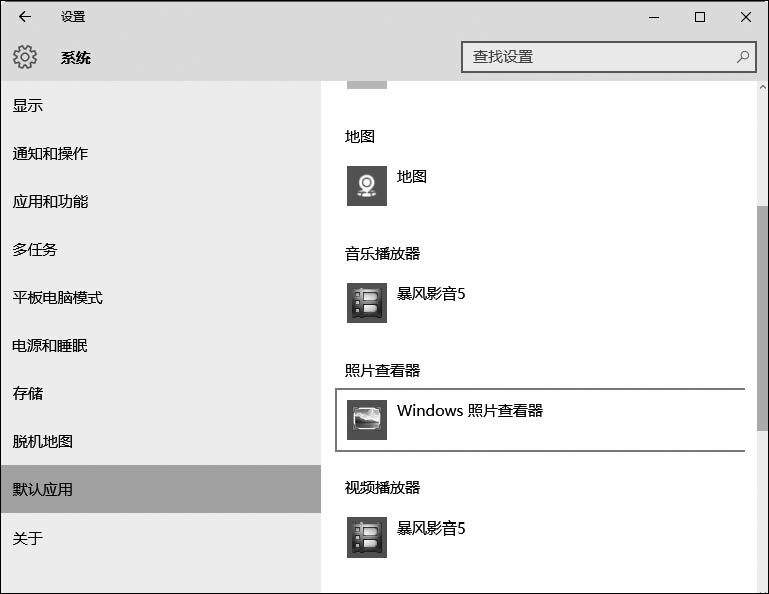Open the 显示 settings page
The image size is (769, 594).
[161, 105]
